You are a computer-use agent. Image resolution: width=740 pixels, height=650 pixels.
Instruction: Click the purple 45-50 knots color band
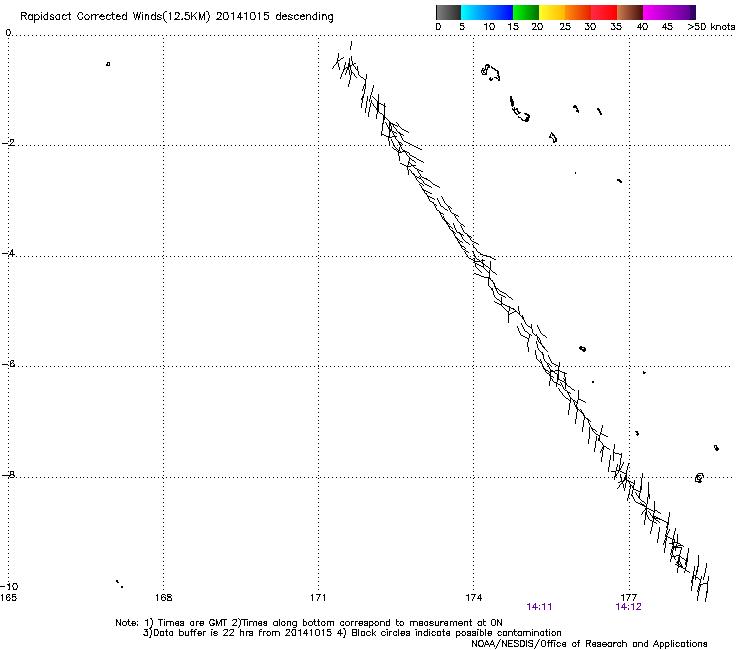pyautogui.click(x=682, y=12)
